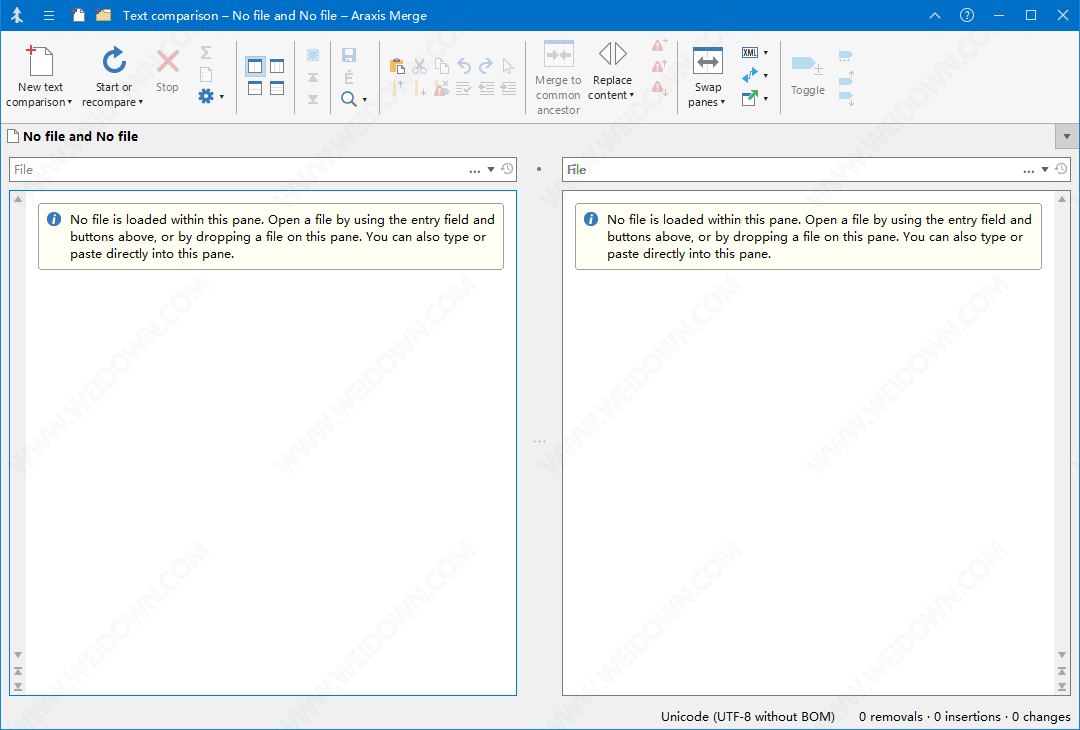1080x730 pixels.
Task: Click the comparison report page icon
Action: click(x=205, y=74)
